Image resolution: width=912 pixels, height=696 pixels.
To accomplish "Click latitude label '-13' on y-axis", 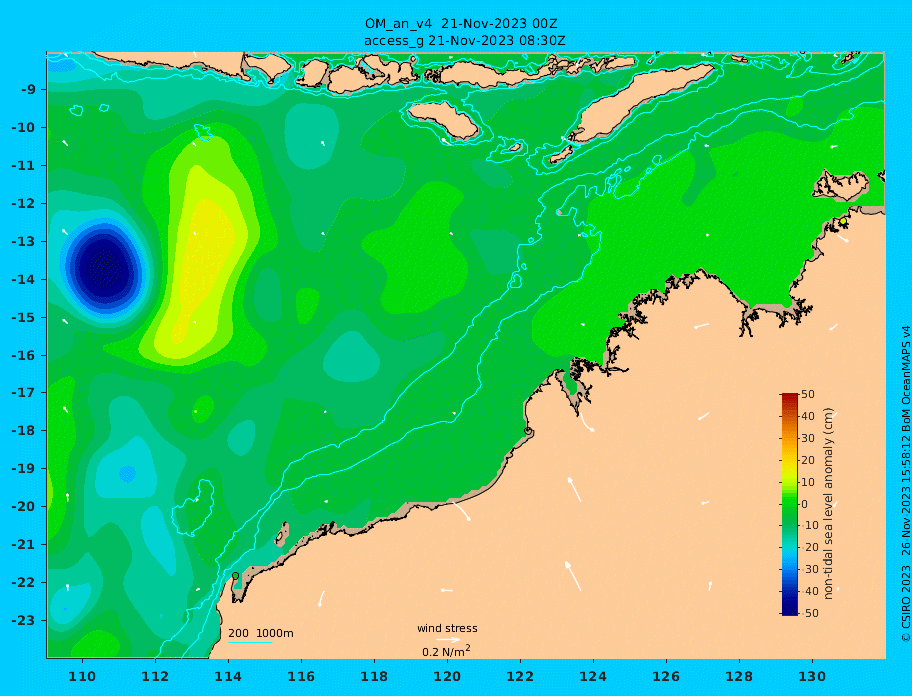I will [x=24, y=241].
